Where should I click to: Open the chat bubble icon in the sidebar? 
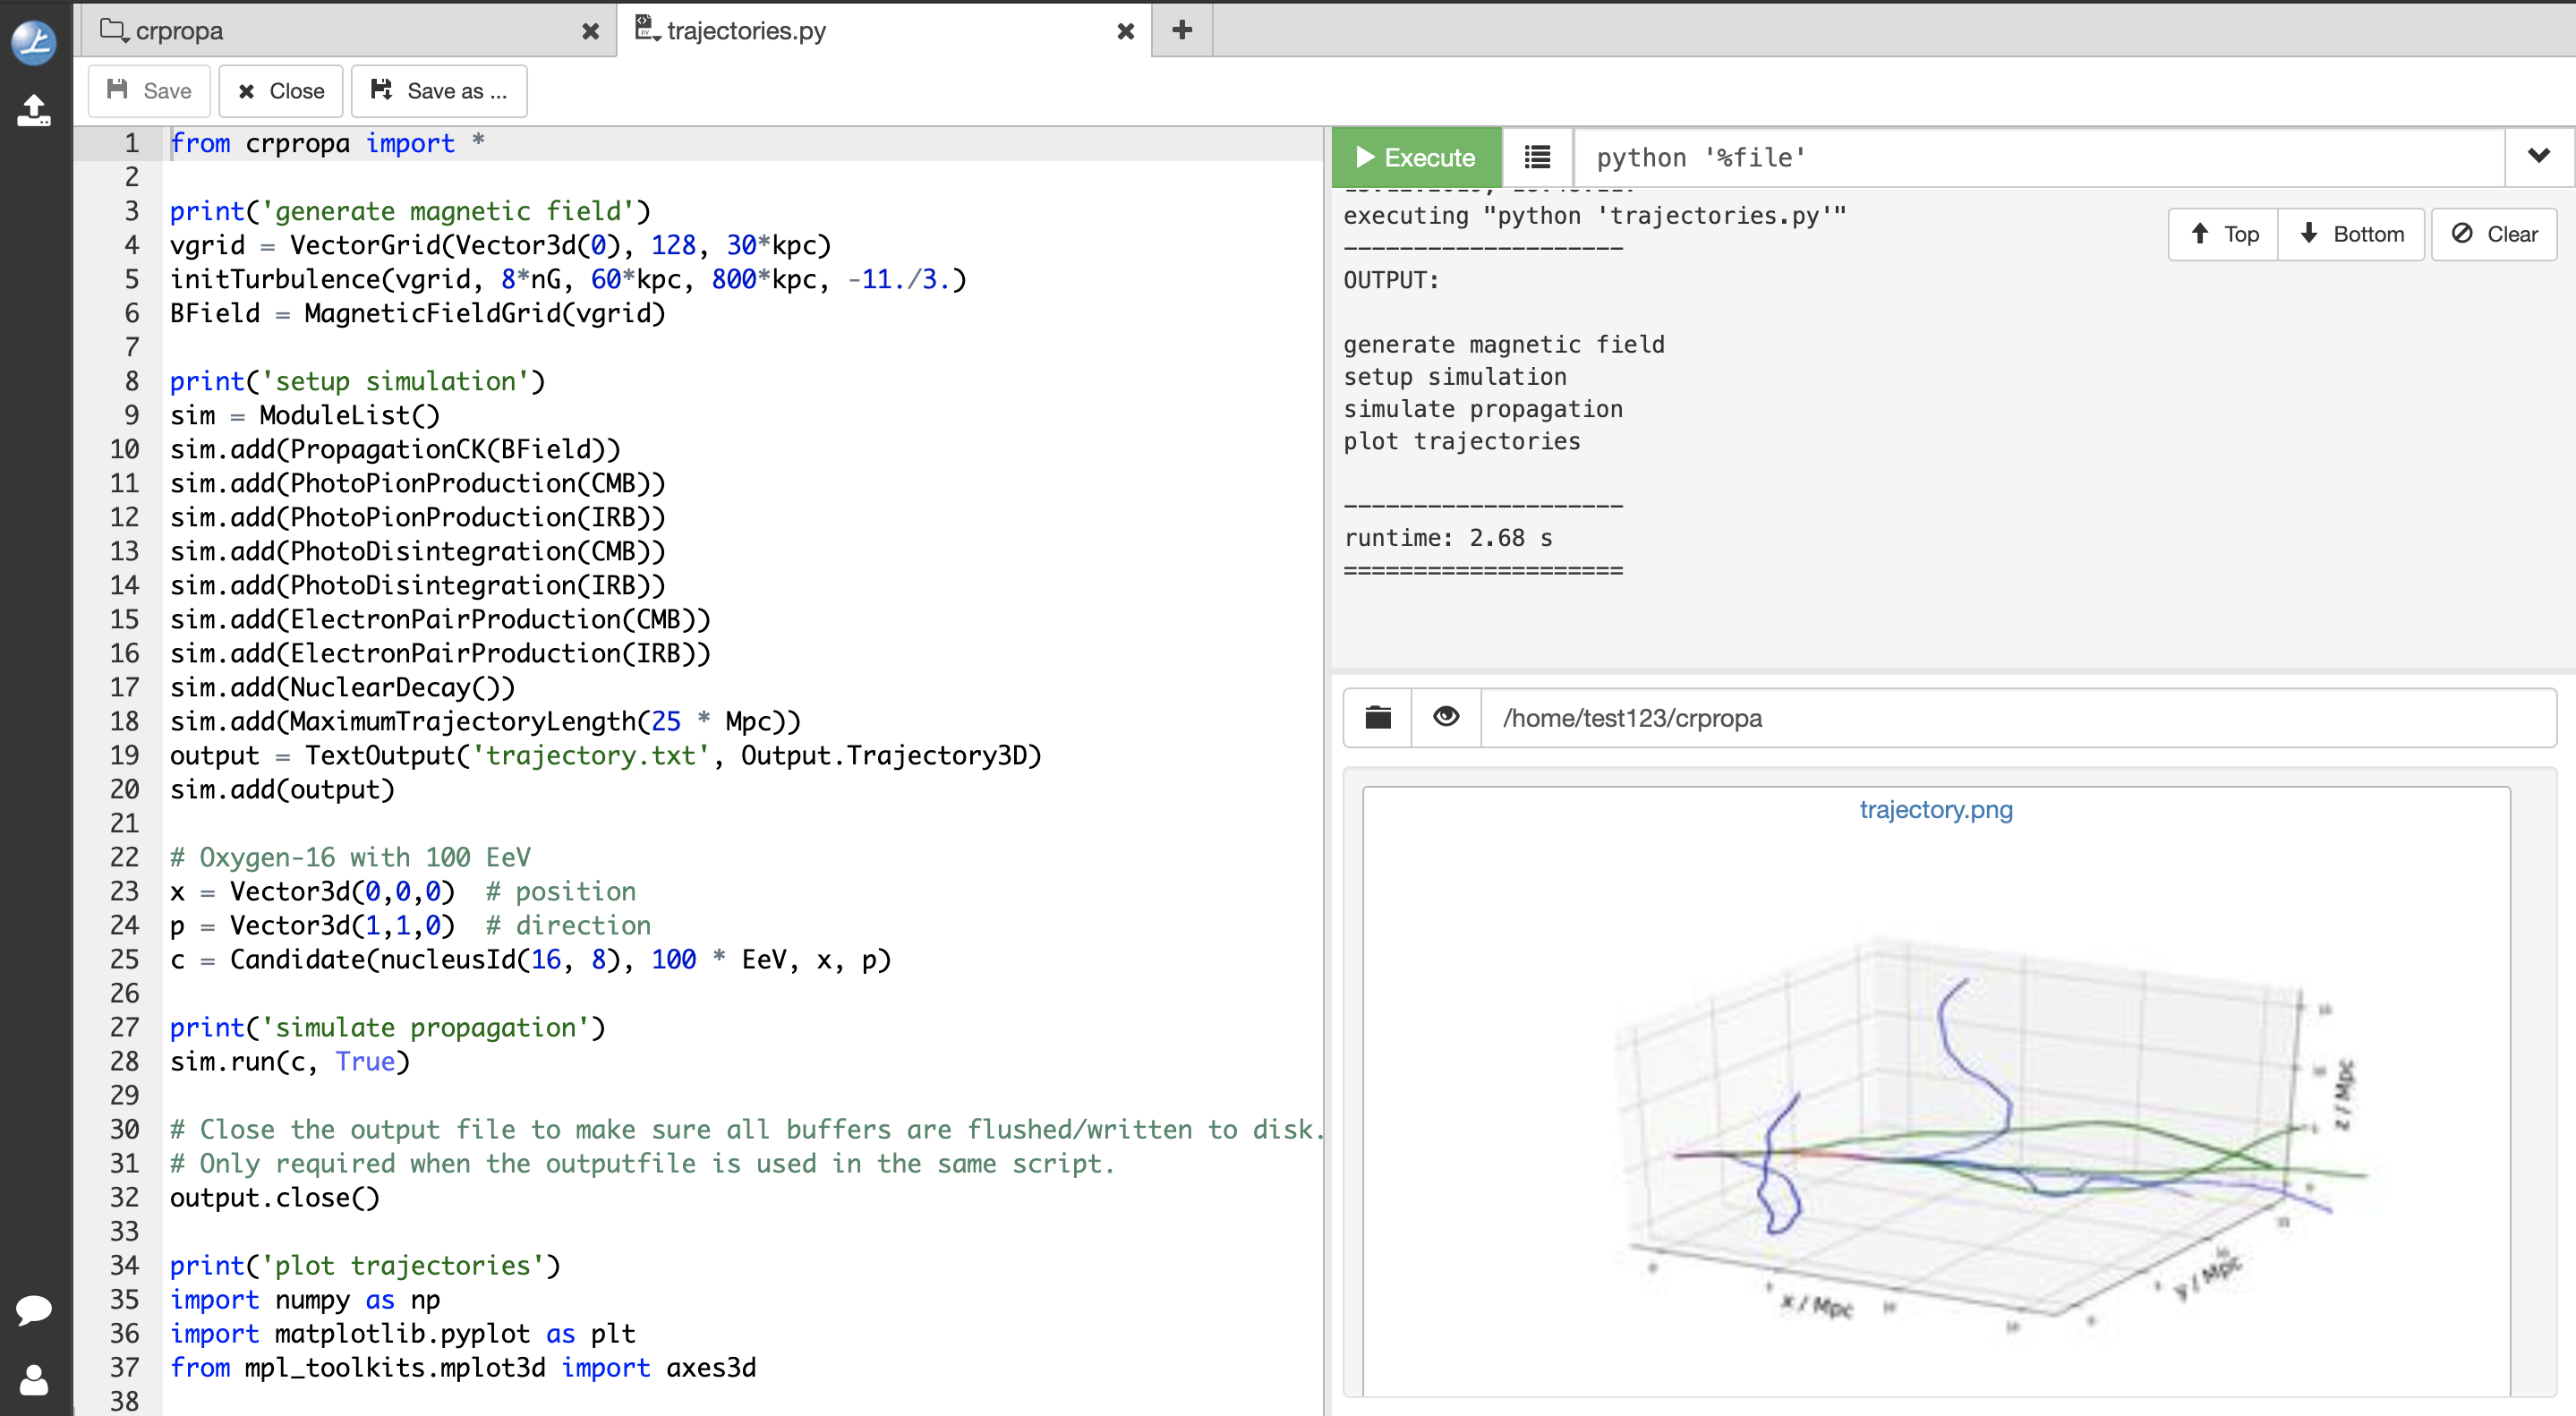33,1311
